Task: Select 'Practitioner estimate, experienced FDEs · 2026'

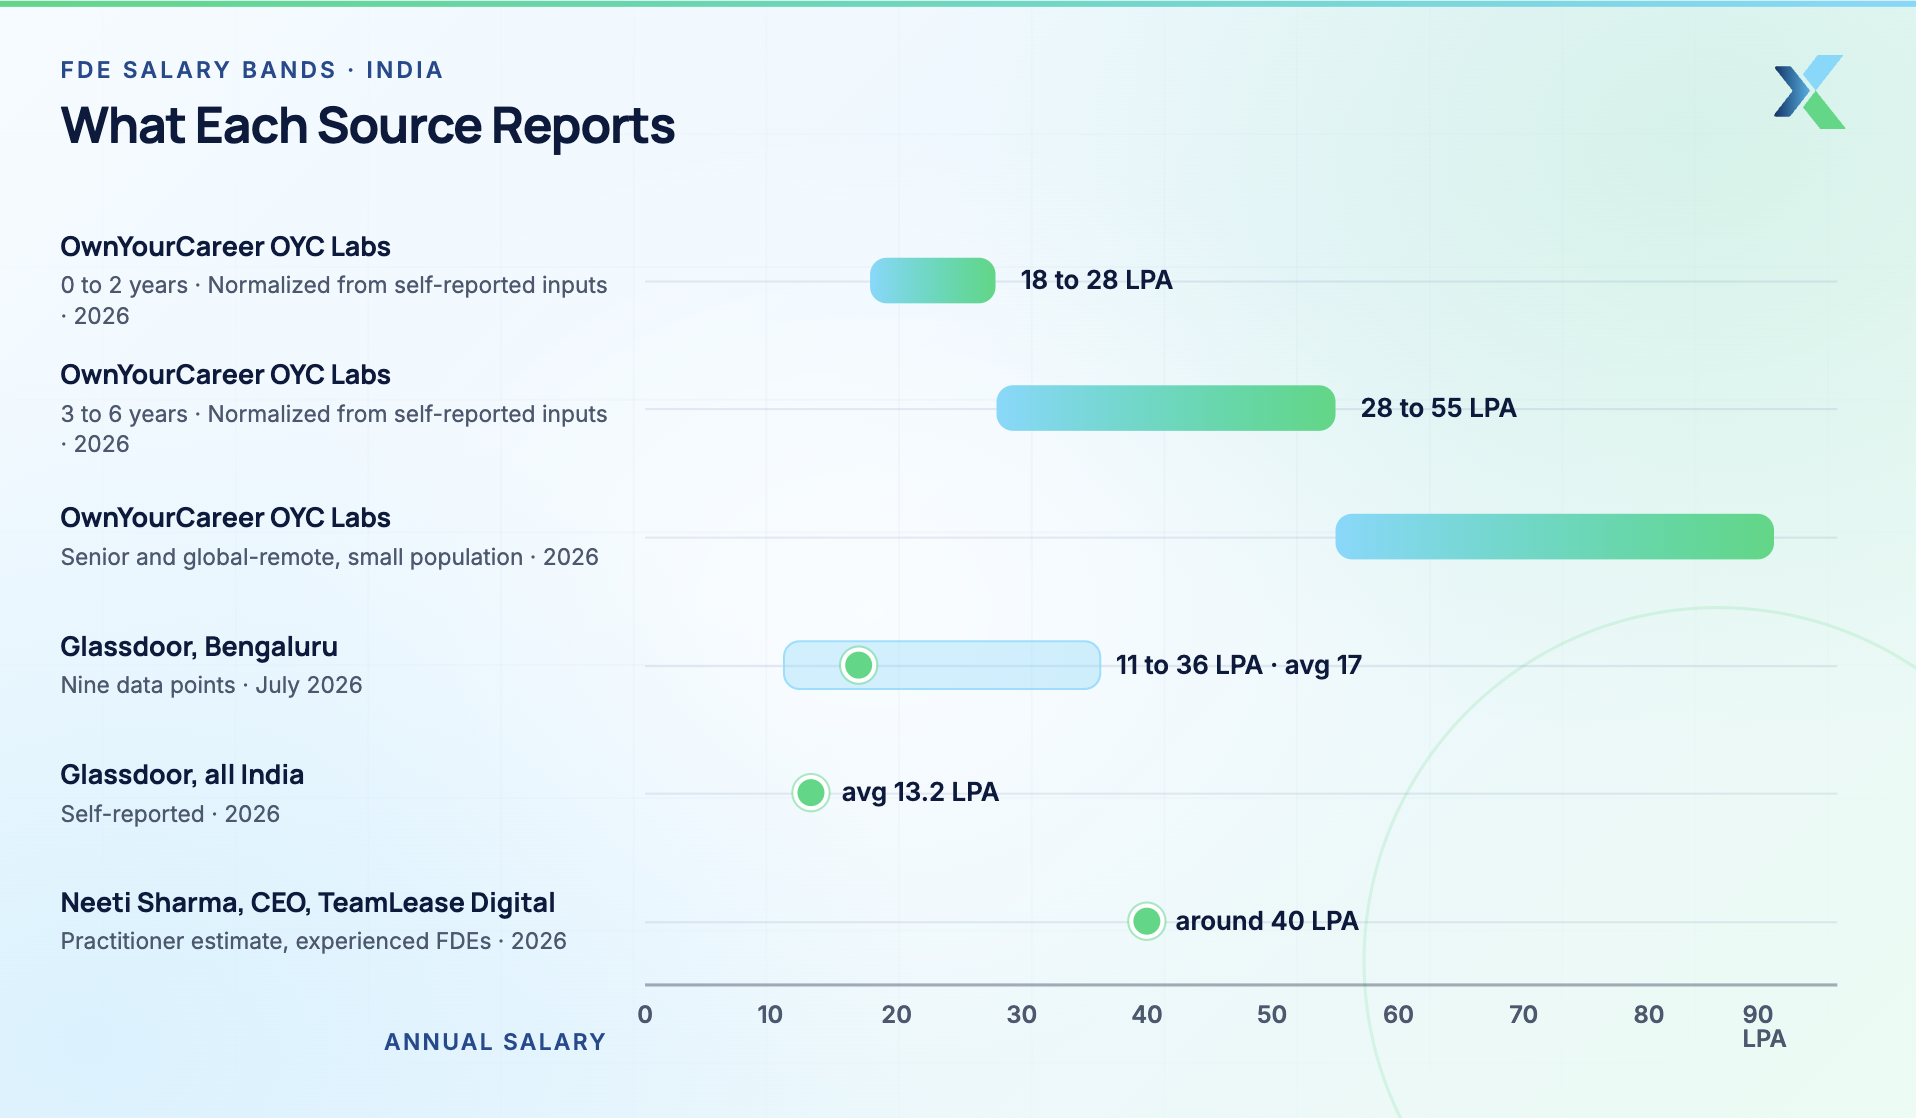Action: (314, 941)
